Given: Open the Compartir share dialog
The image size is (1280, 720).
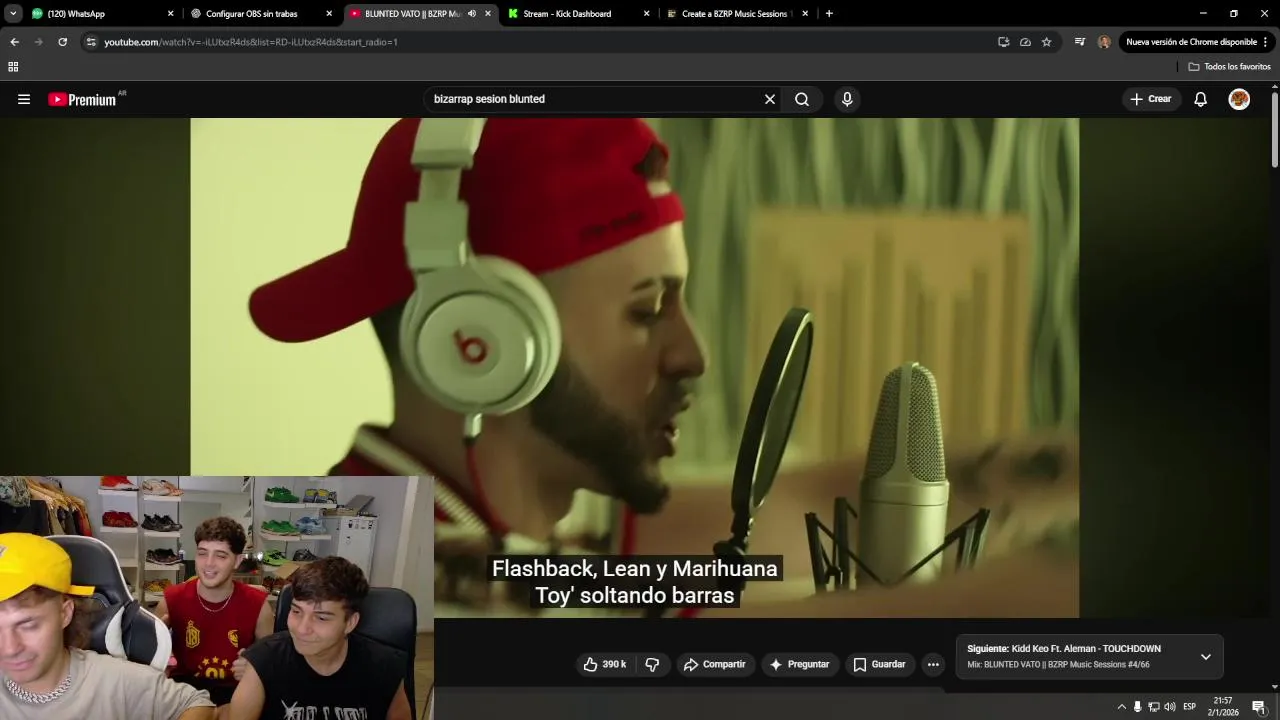Looking at the screenshot, I should pos(715,664).
